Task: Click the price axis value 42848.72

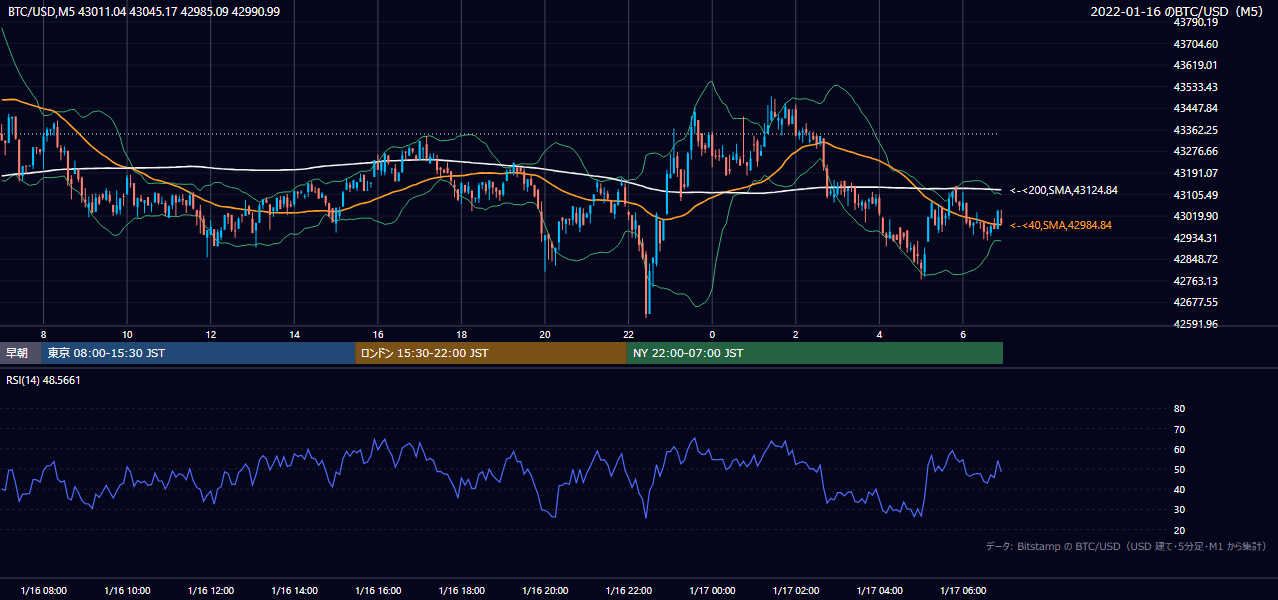Action: coord(1195,259)
